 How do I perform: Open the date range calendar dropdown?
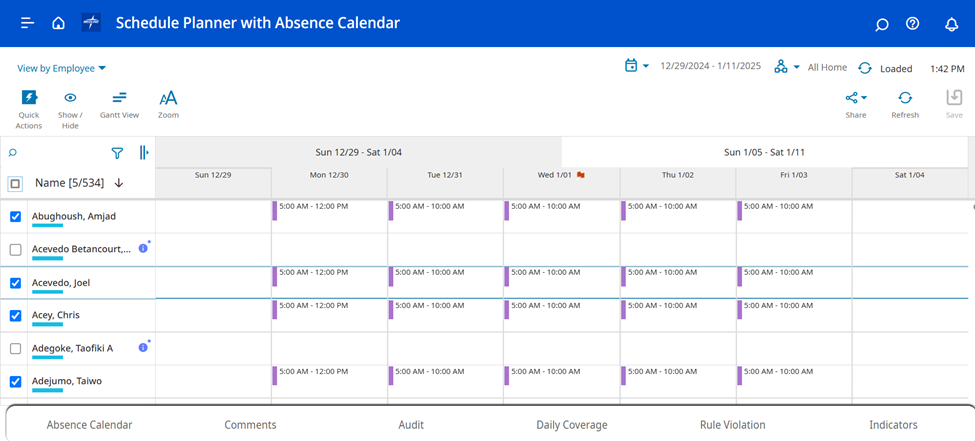pos(636,66)
